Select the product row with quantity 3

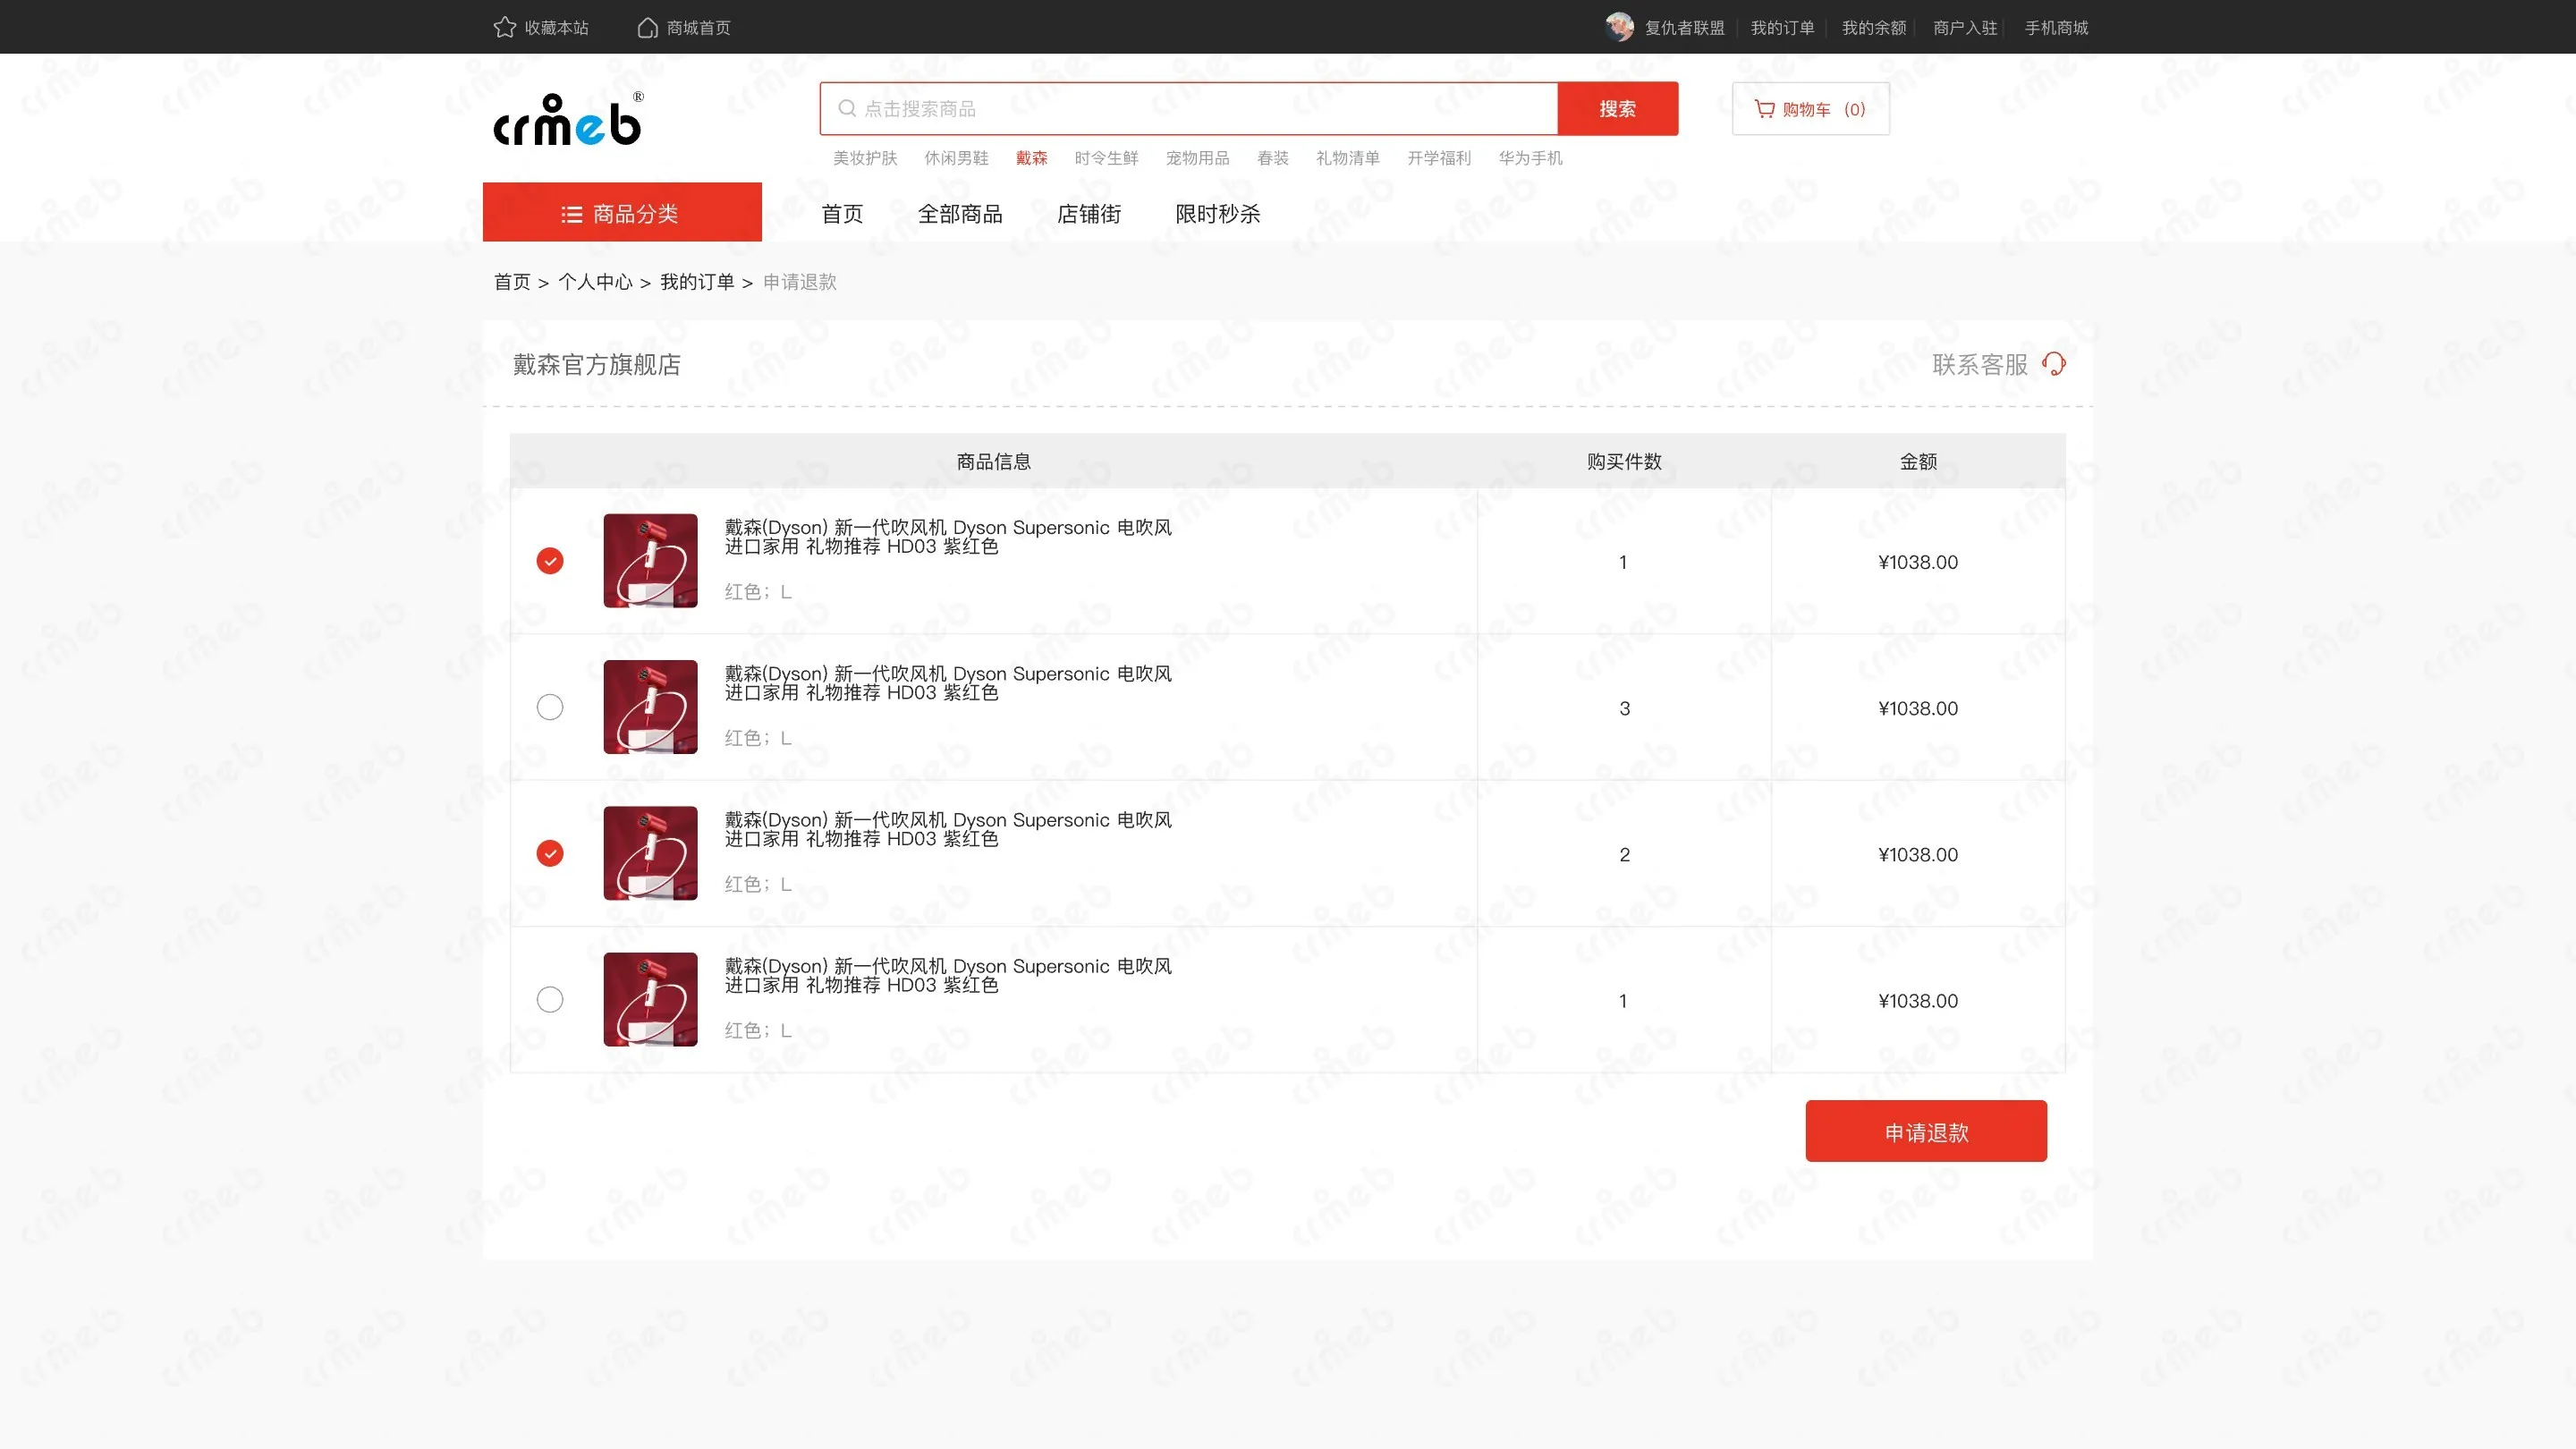[550, 707]
